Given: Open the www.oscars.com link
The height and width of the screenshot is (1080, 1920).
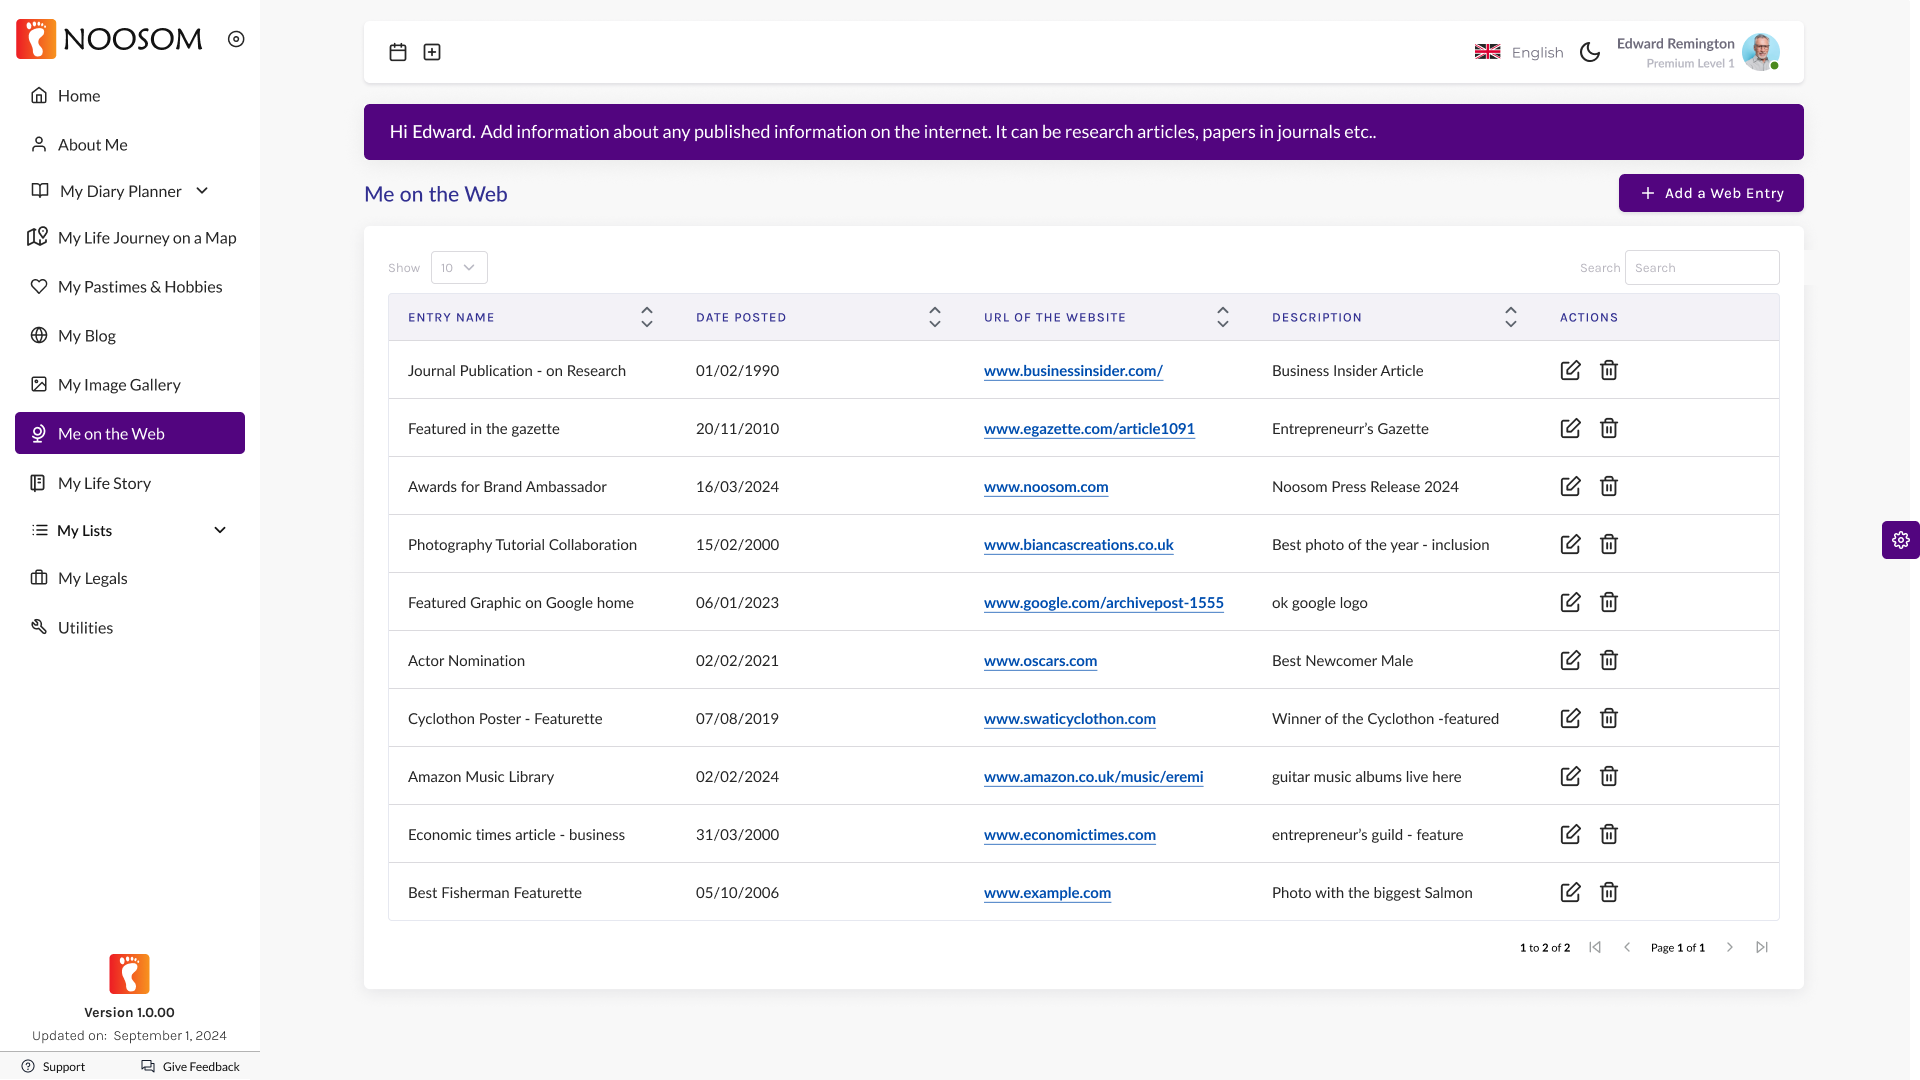Looking at the screenshot, I should 1040,661.
